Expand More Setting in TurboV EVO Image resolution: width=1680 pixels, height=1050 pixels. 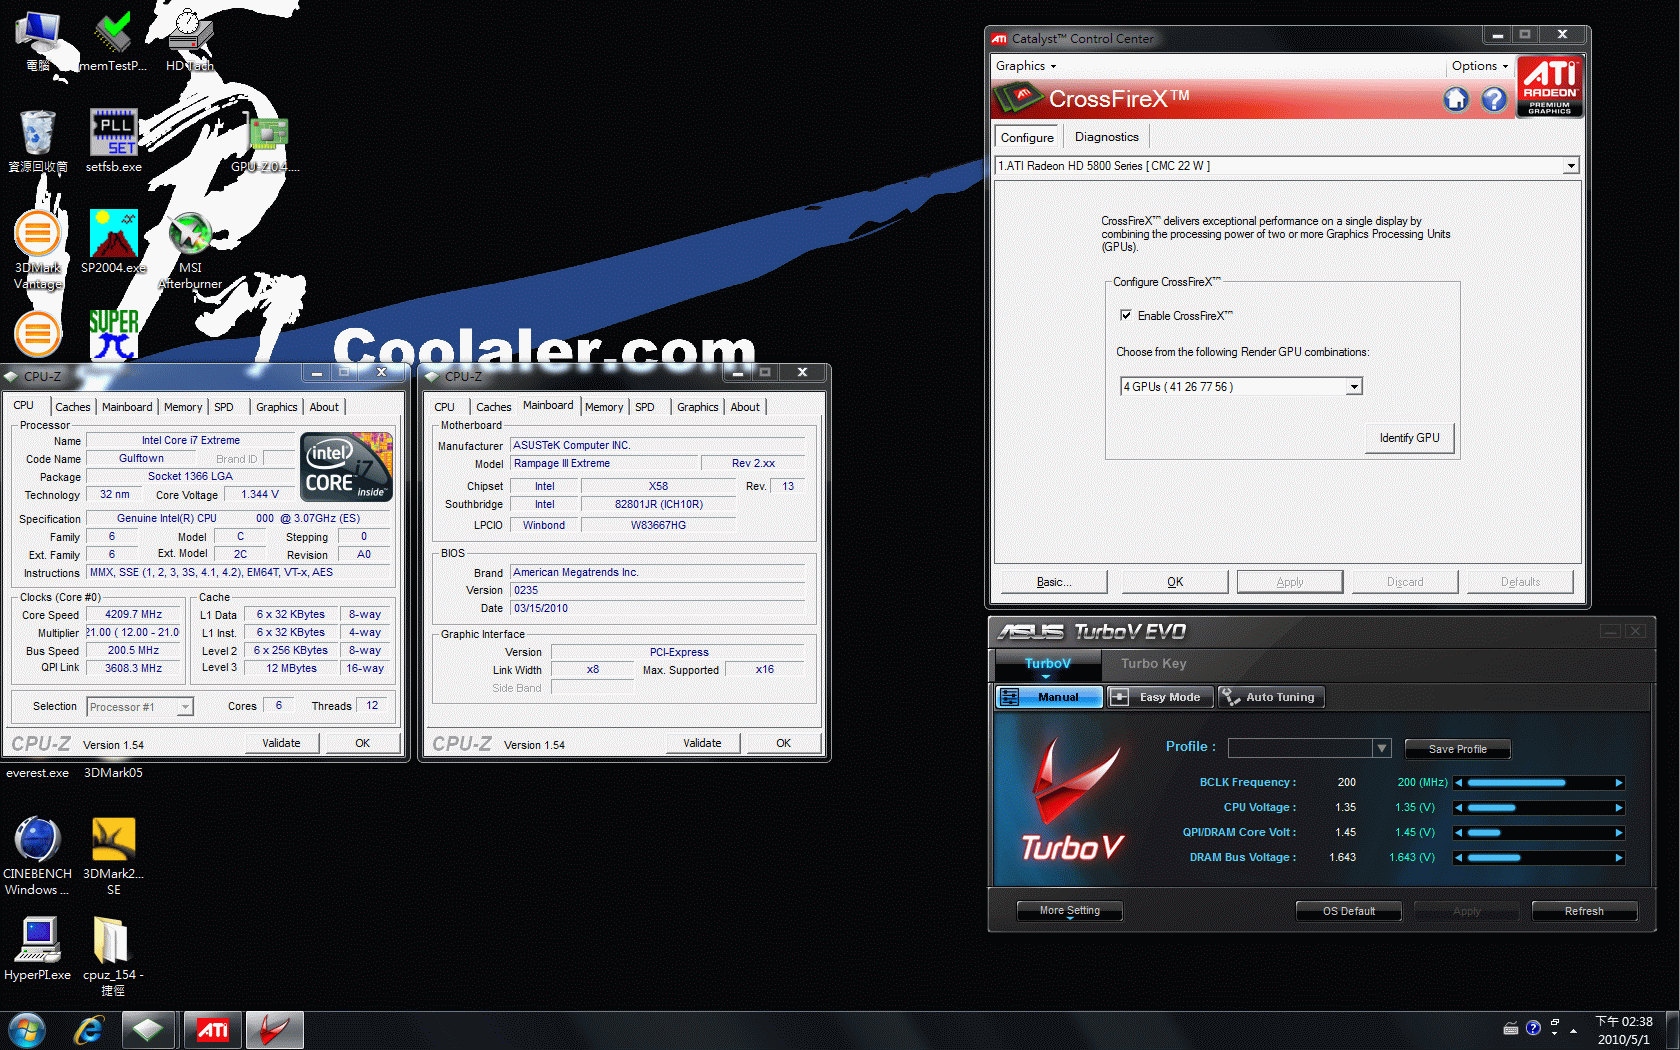click(1069, 911)
